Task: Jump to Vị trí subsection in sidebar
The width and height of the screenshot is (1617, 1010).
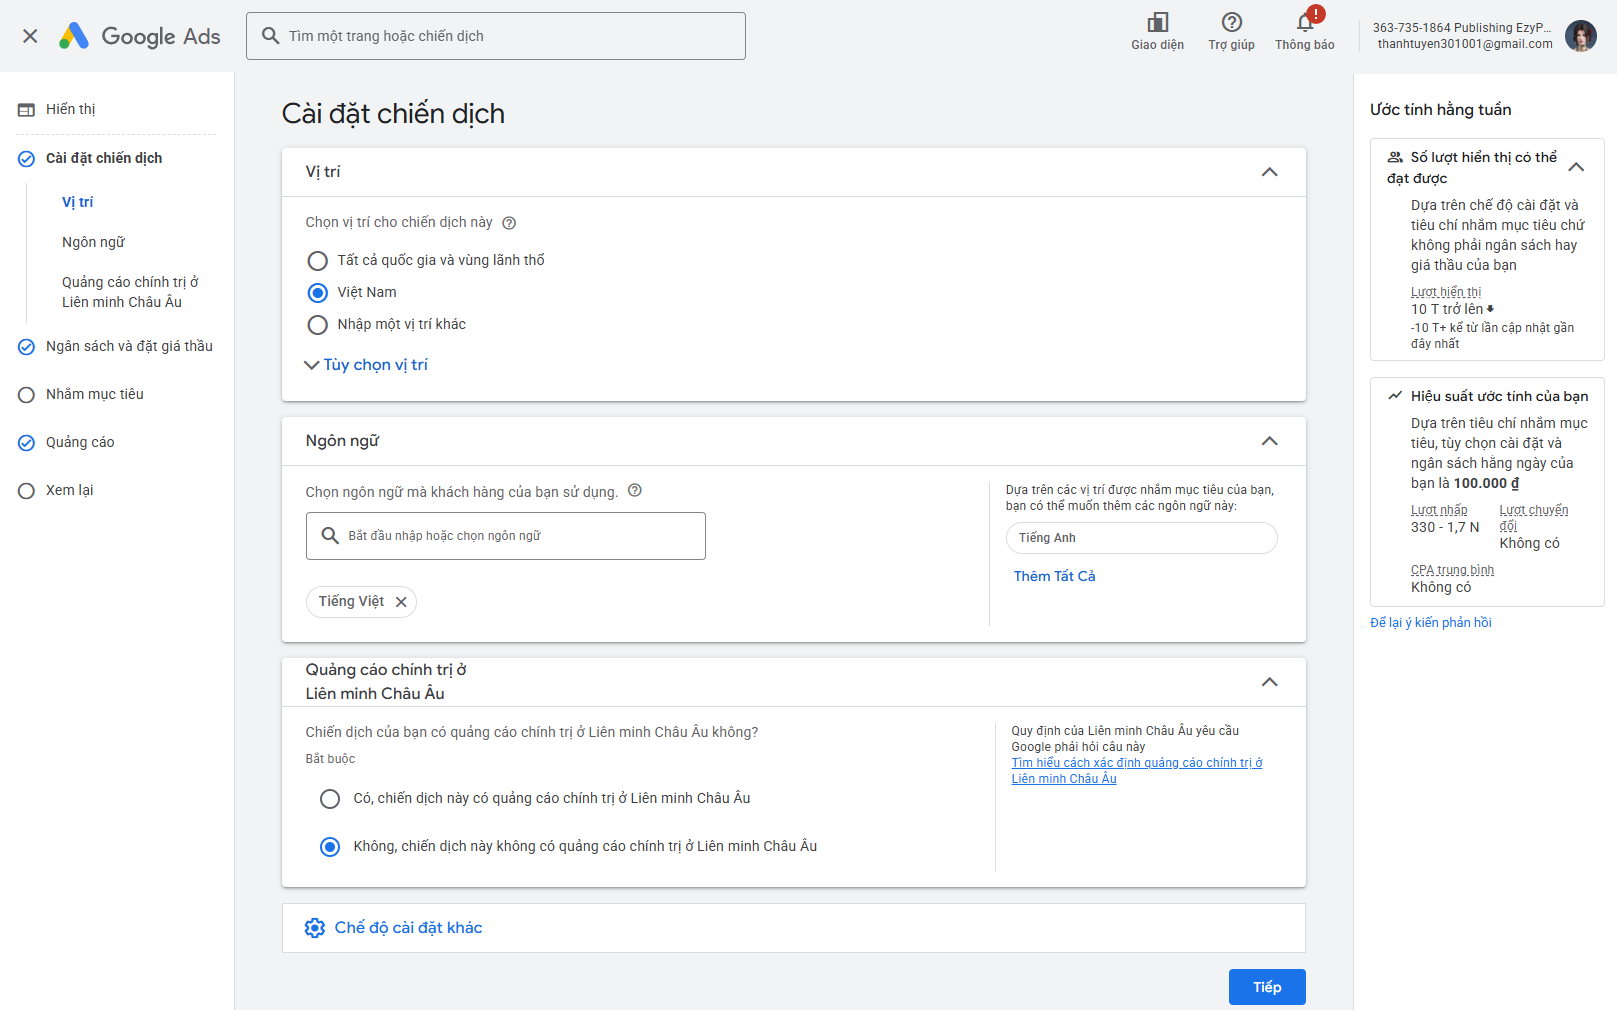Action: pos(78,202)
